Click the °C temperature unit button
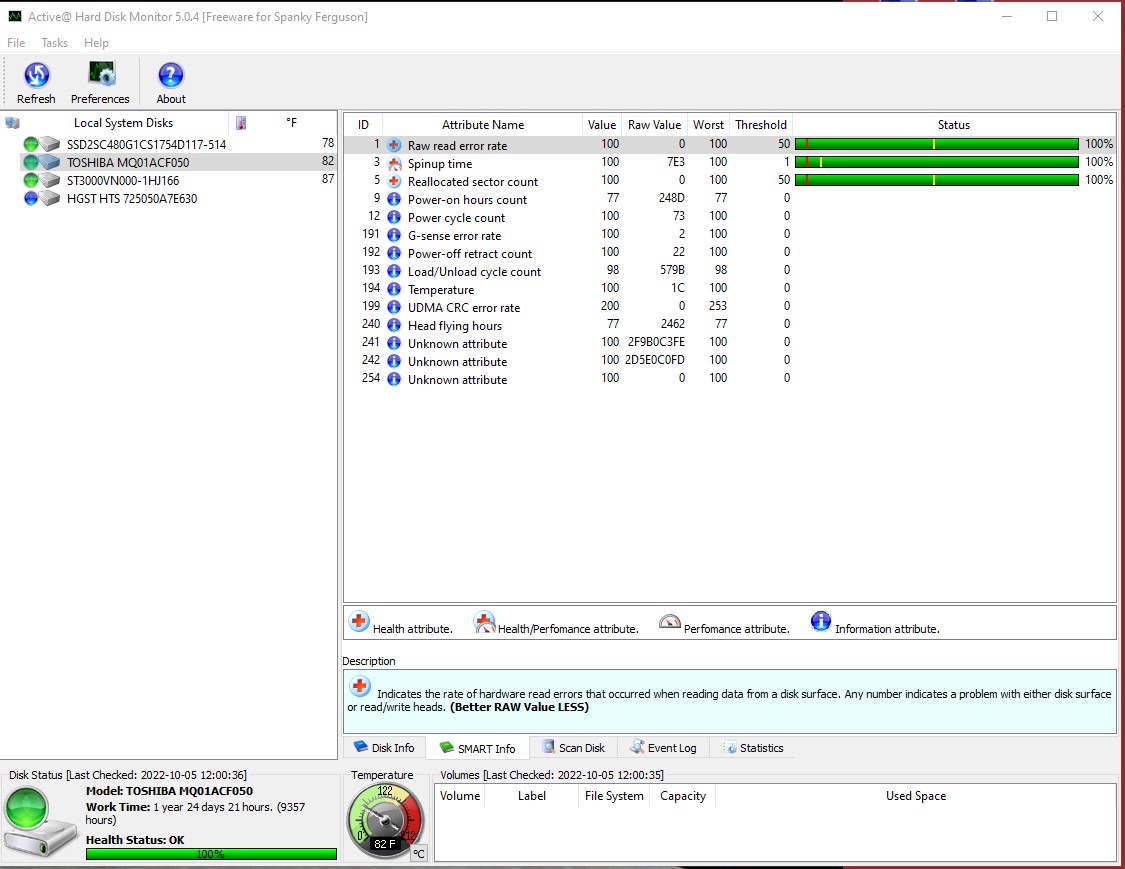The width and height of the screenshot is (1125, 869). pyautogui.click(x=420, y=853)
